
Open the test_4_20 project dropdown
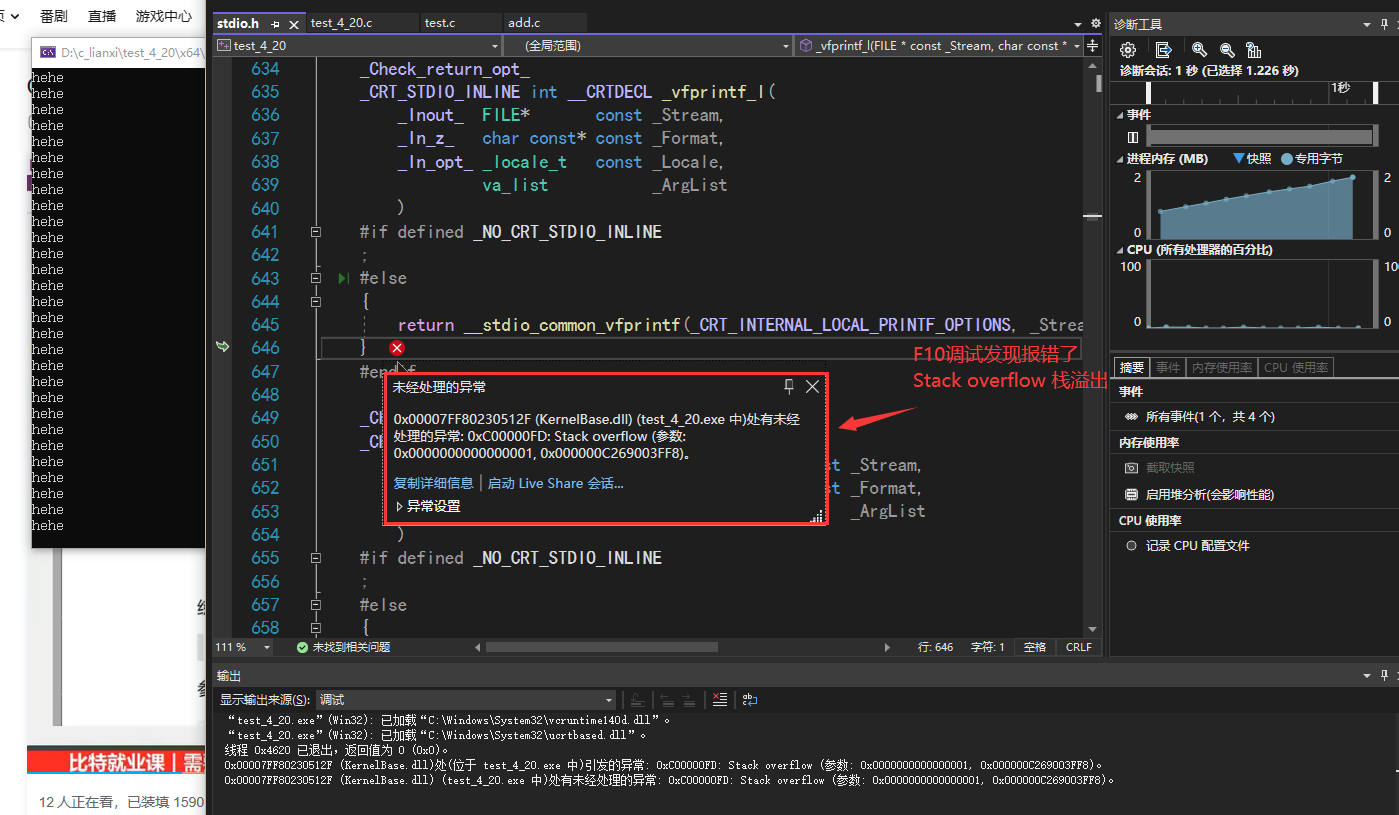pyautogui.click(x=357, y=46)
